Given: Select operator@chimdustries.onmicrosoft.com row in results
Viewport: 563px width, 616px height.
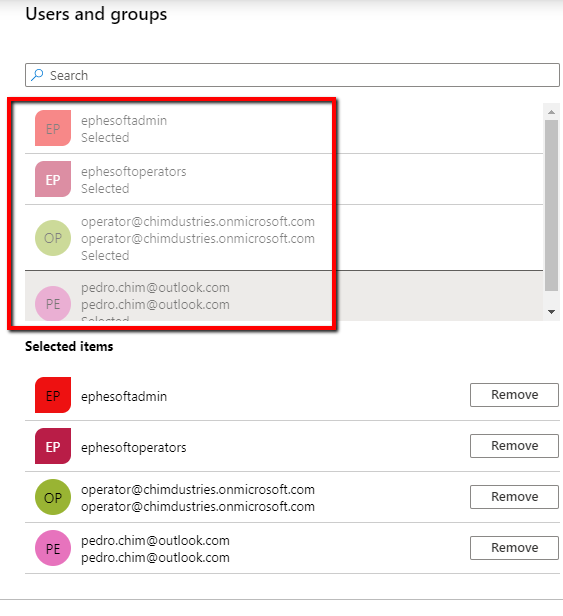Looking at the screenshot, I should pos(284,238).
